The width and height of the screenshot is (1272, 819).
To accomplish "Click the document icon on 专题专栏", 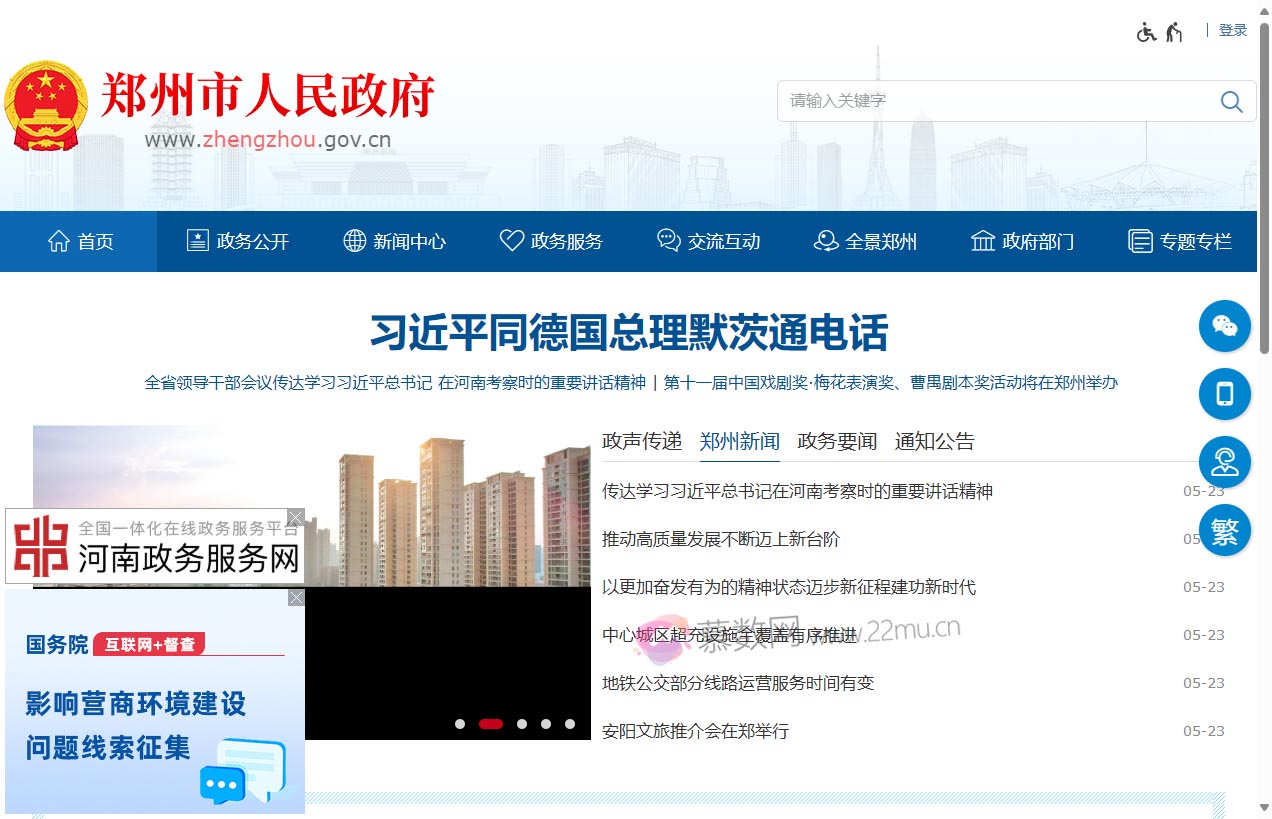I will [1139, 240].
